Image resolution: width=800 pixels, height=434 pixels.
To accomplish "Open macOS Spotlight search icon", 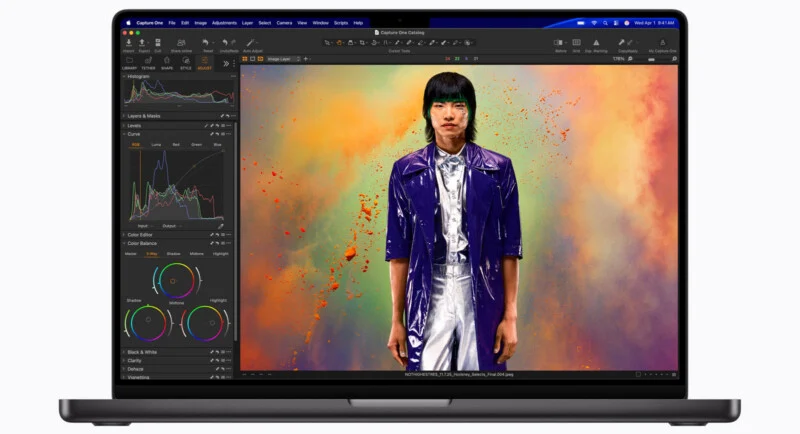I will [605, 23].
